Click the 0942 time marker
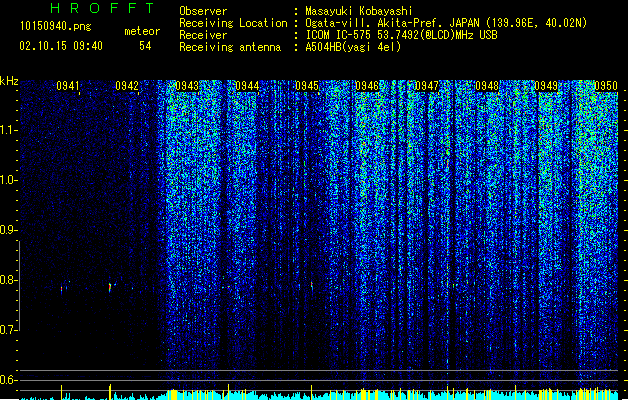This screenshot has width=629, height=400. (x=127, y=86)
